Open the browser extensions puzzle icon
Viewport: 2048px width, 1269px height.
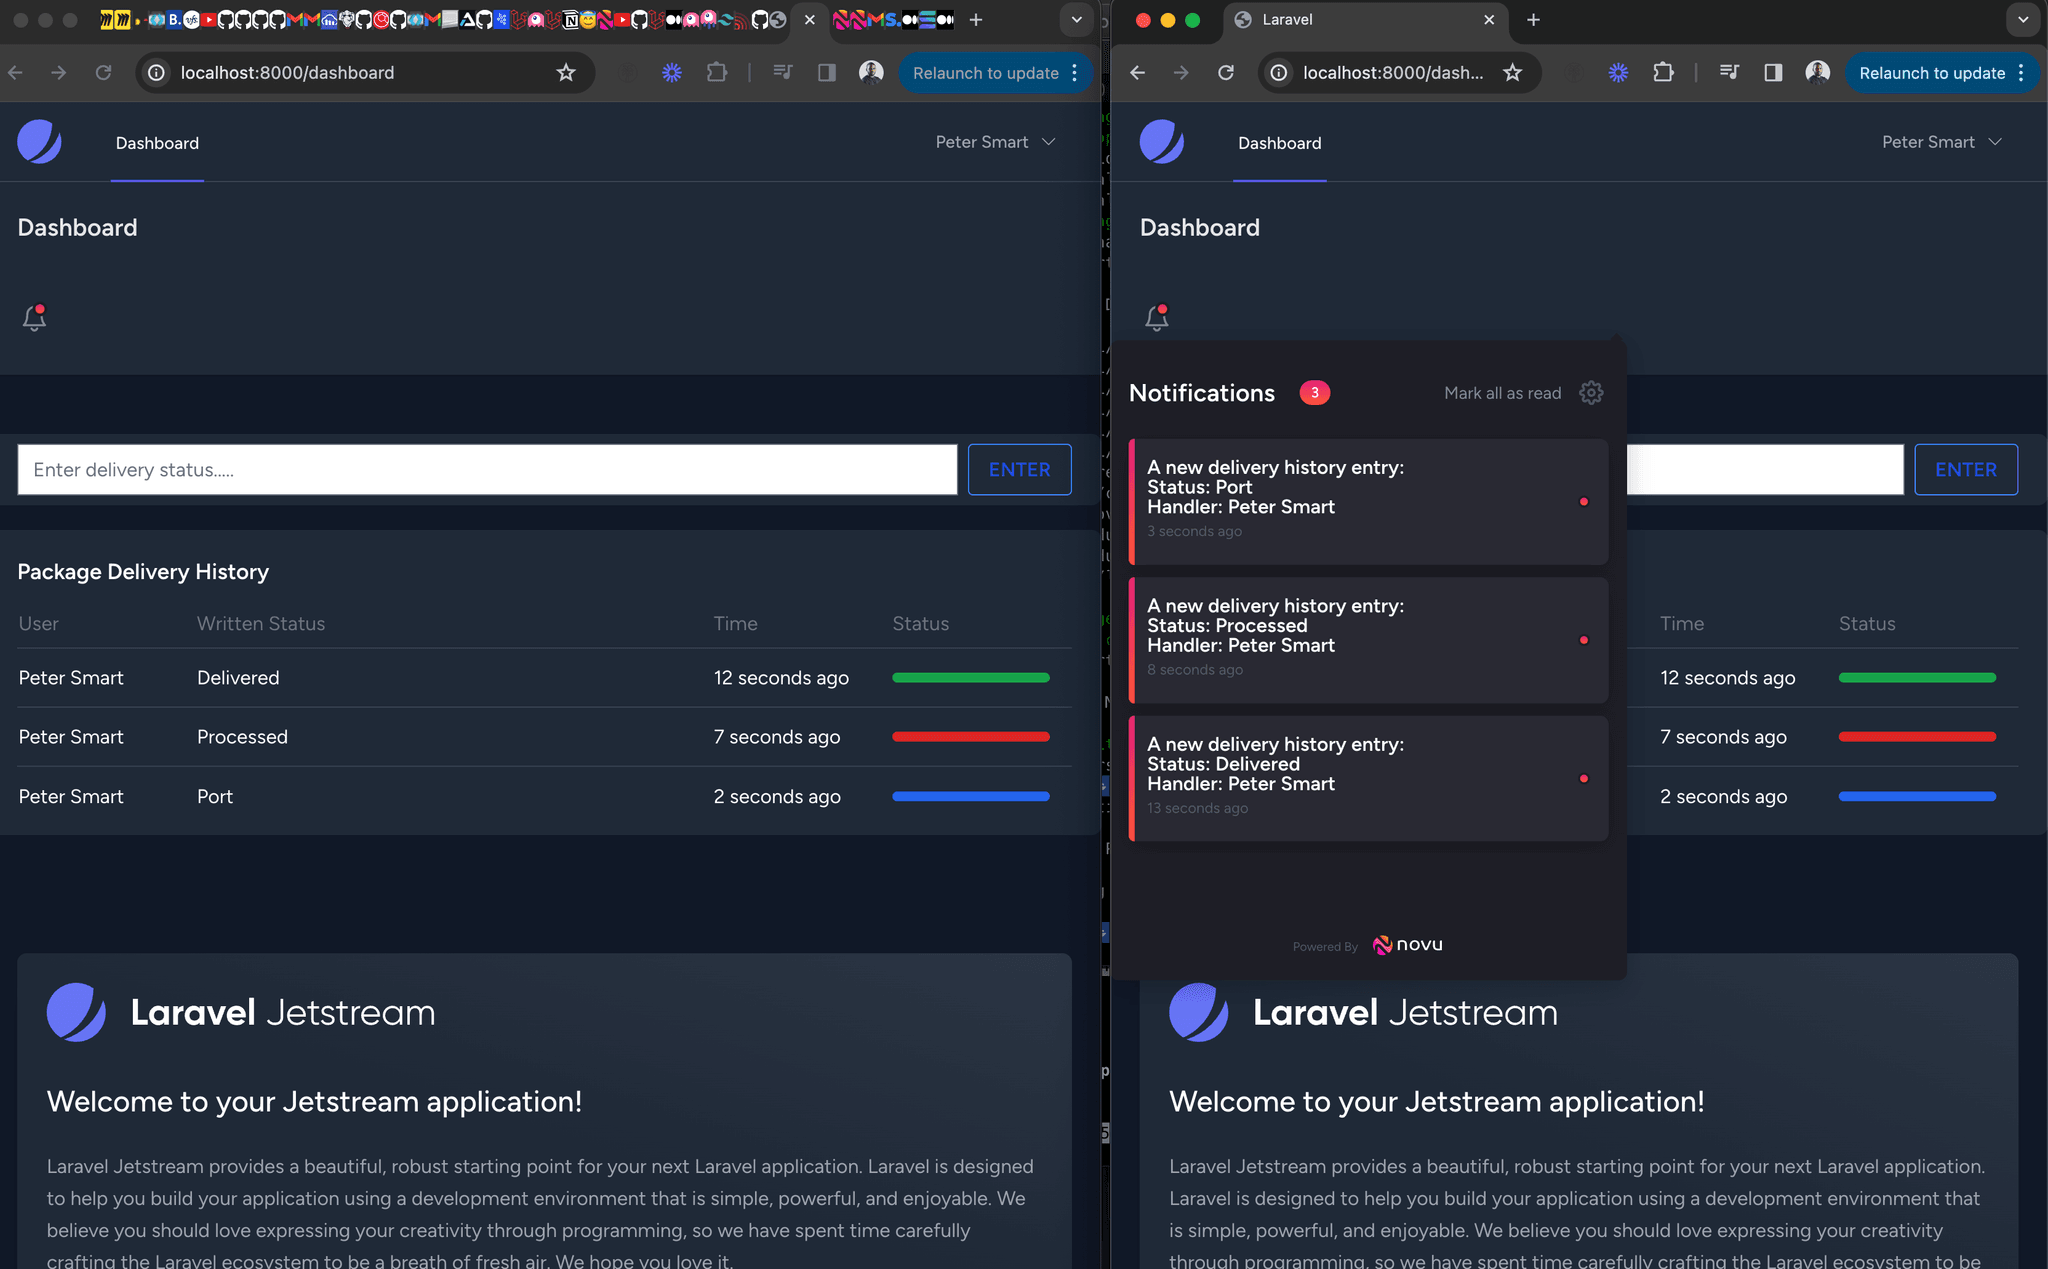(717, 72)
